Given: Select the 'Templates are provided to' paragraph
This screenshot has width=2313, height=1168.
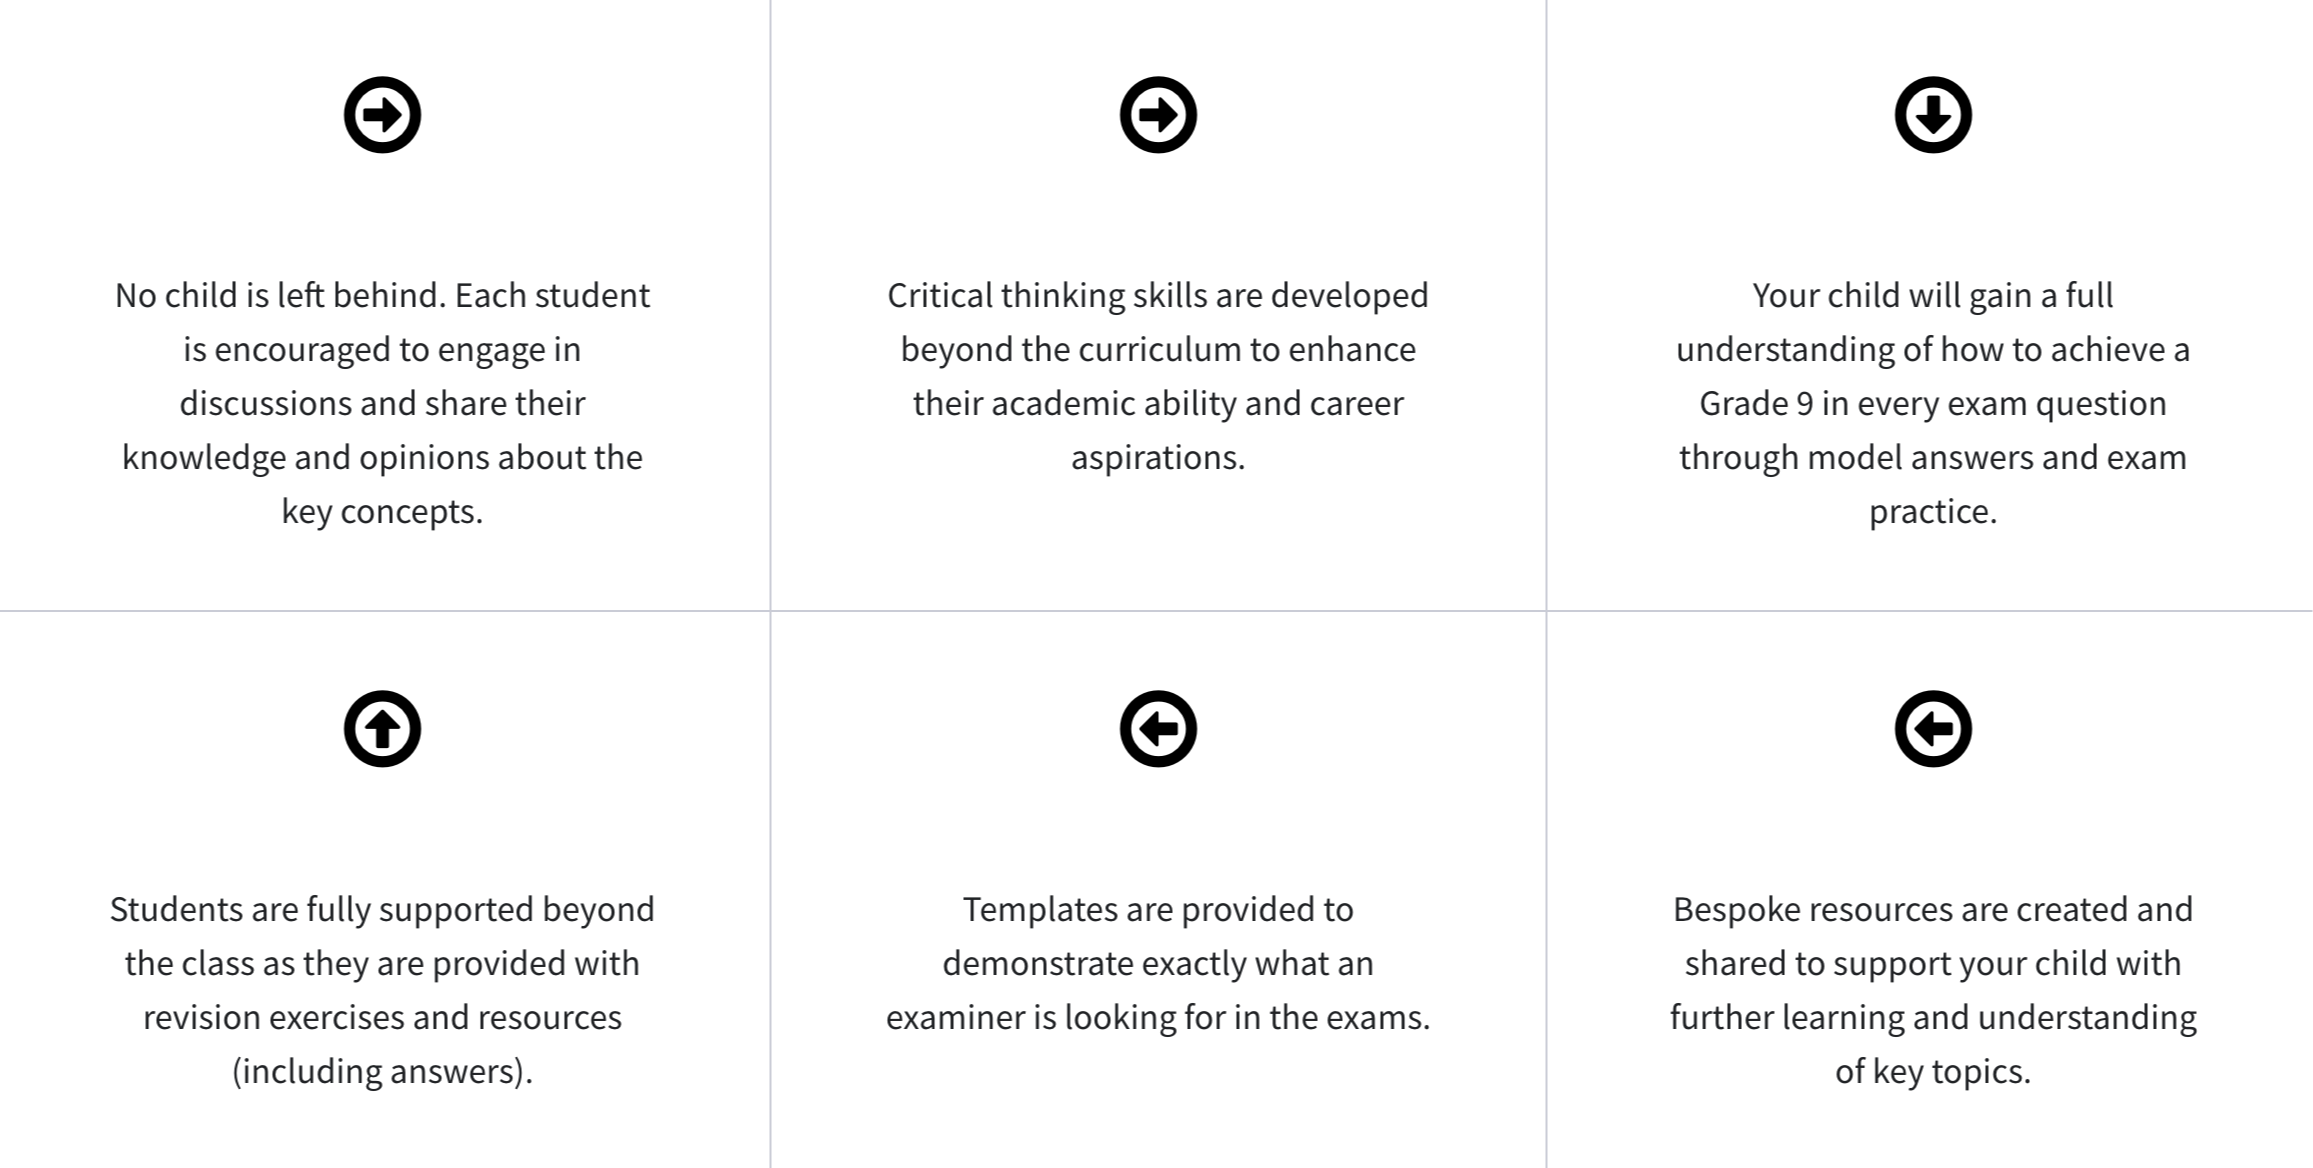Looking at the screenshot, I should coord(1158,963).
